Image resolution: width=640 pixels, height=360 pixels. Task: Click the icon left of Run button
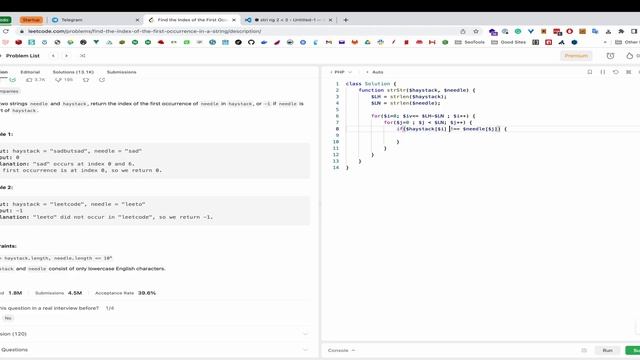584,350
